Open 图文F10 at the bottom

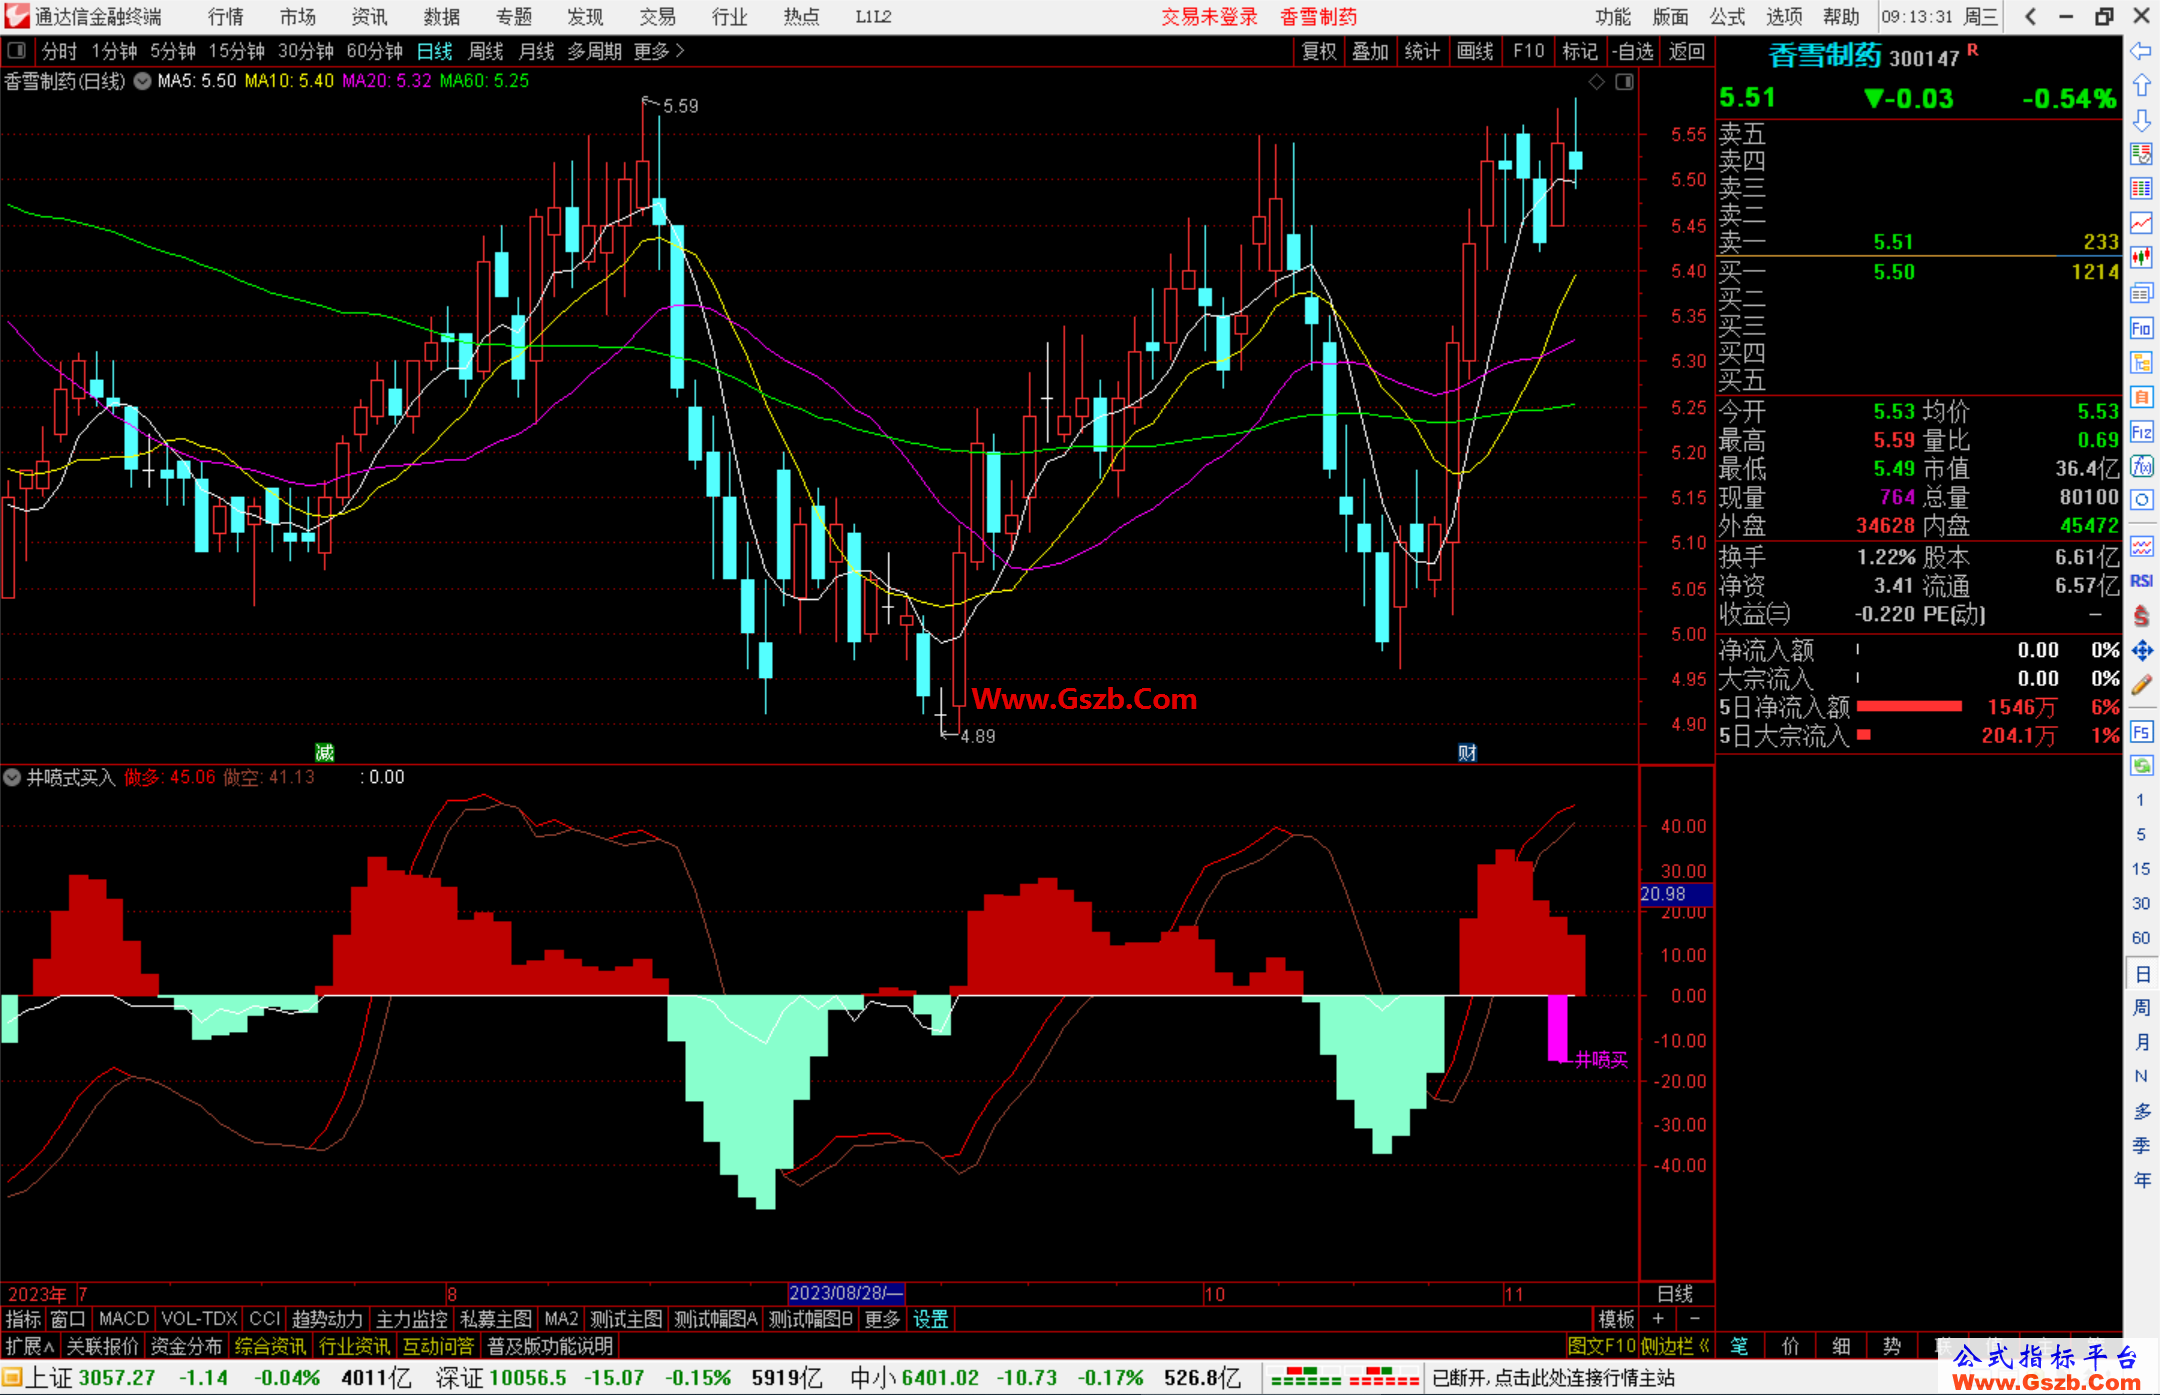(1601, 1346)
